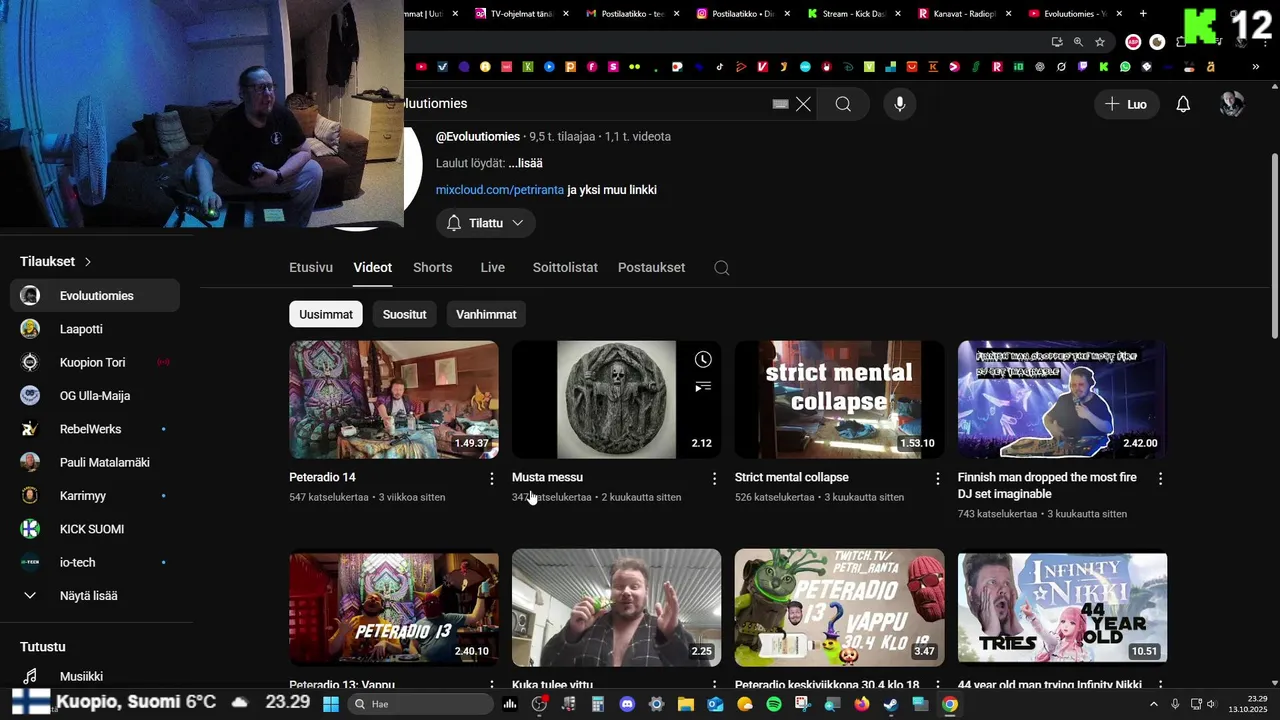Open RebelWerks channel in sidebar
Image resolution: width=1280 pixels, height=720 pixels.
tap(95, 429)
